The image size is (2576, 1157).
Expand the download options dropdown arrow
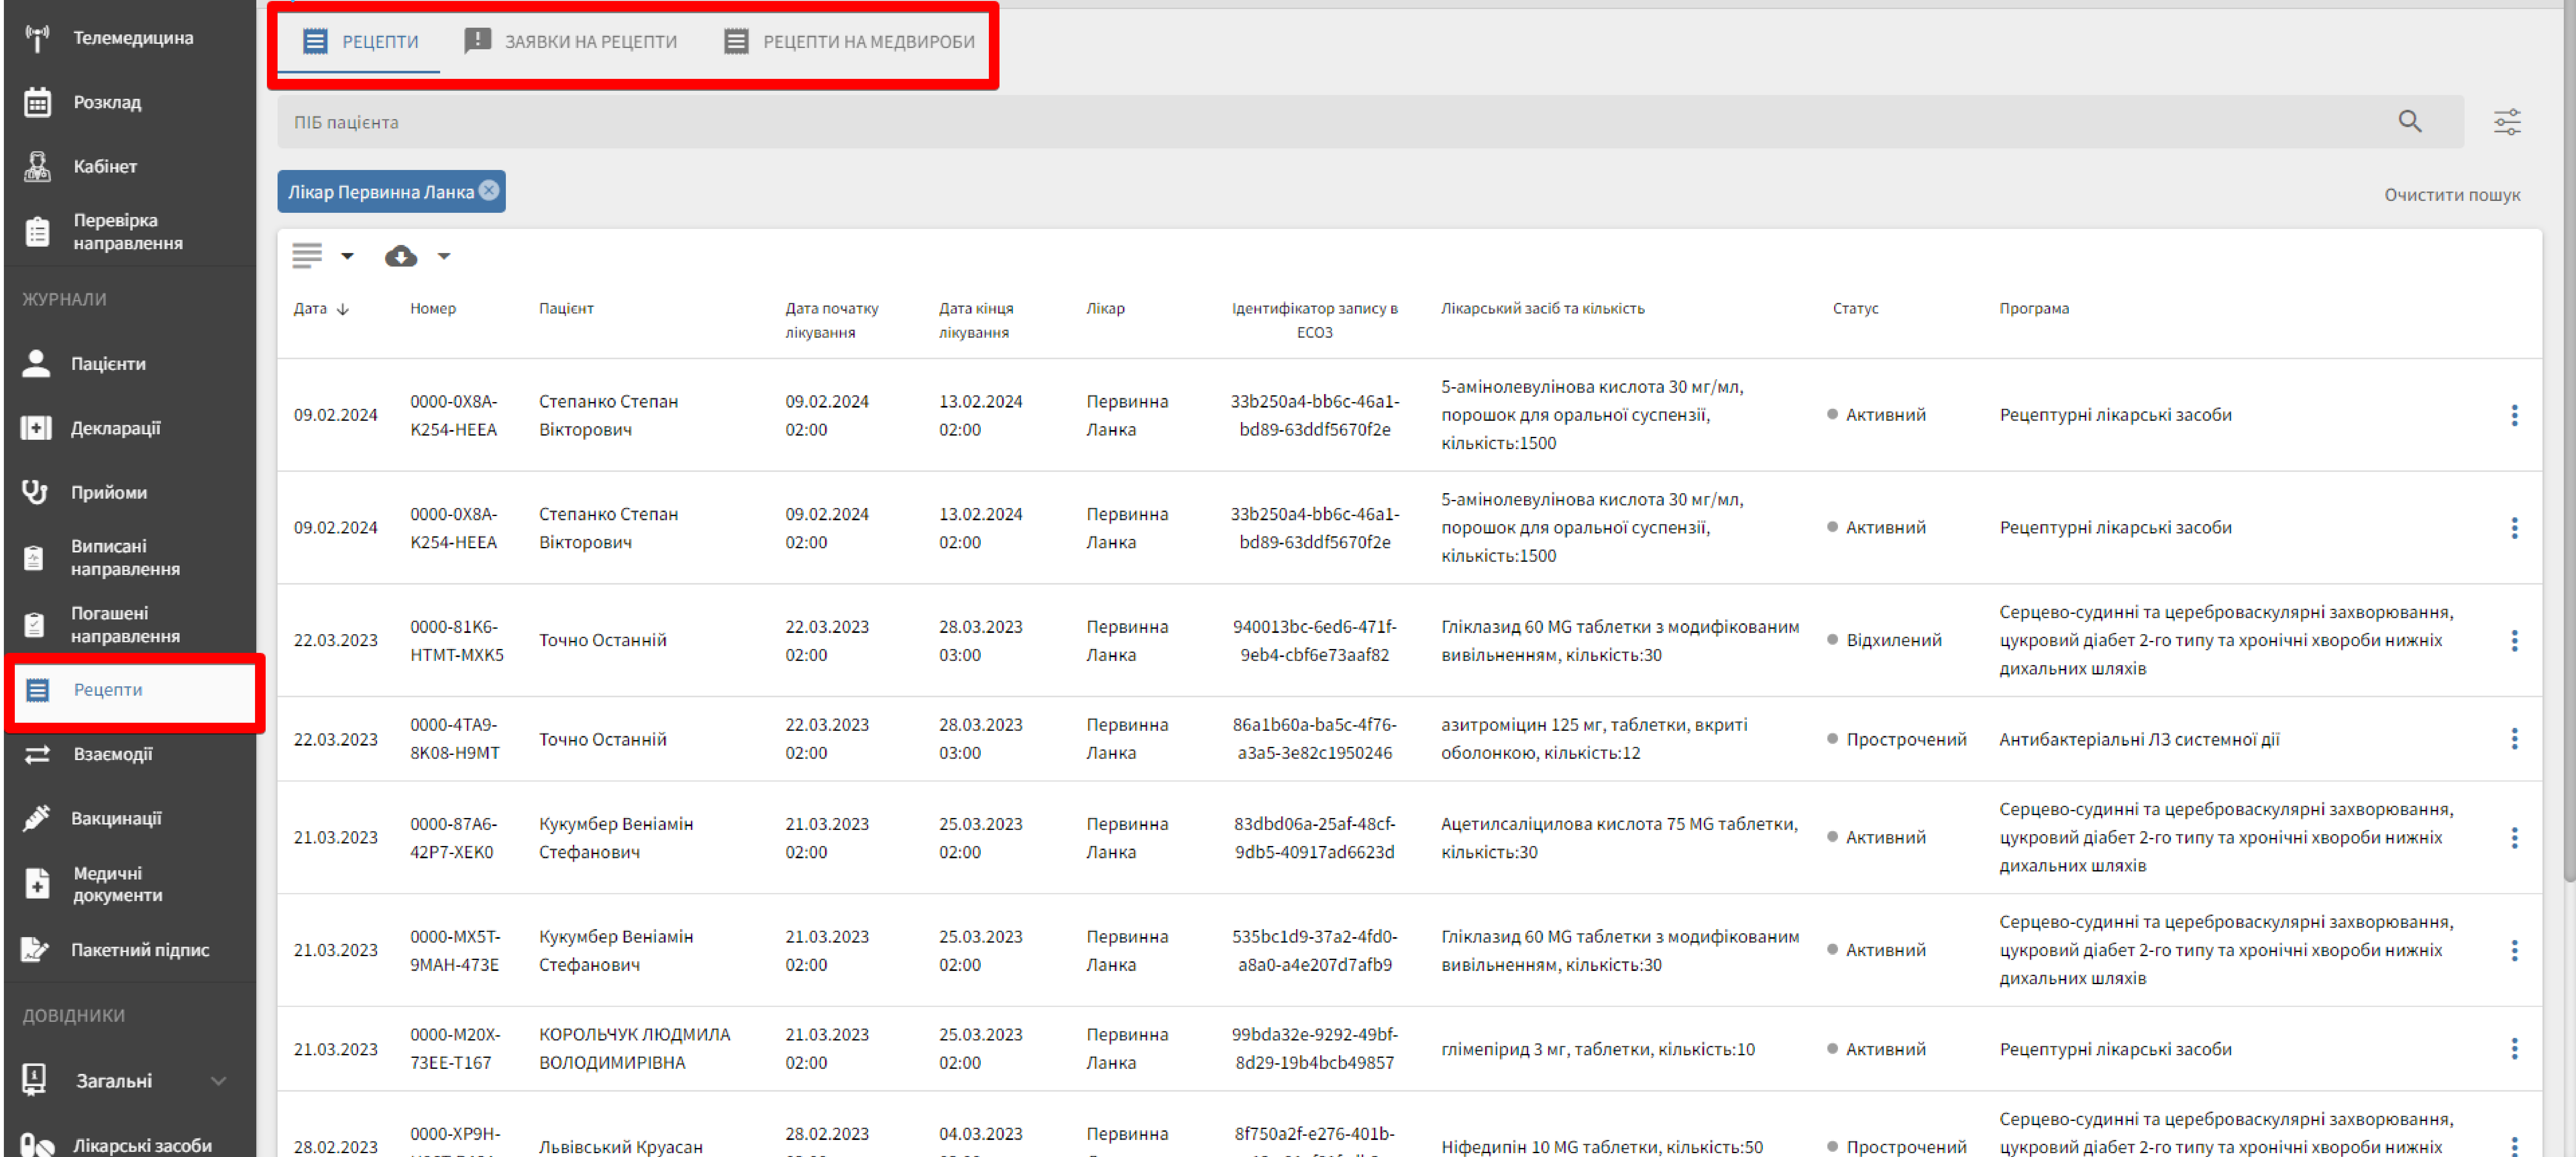pos(444,256)
